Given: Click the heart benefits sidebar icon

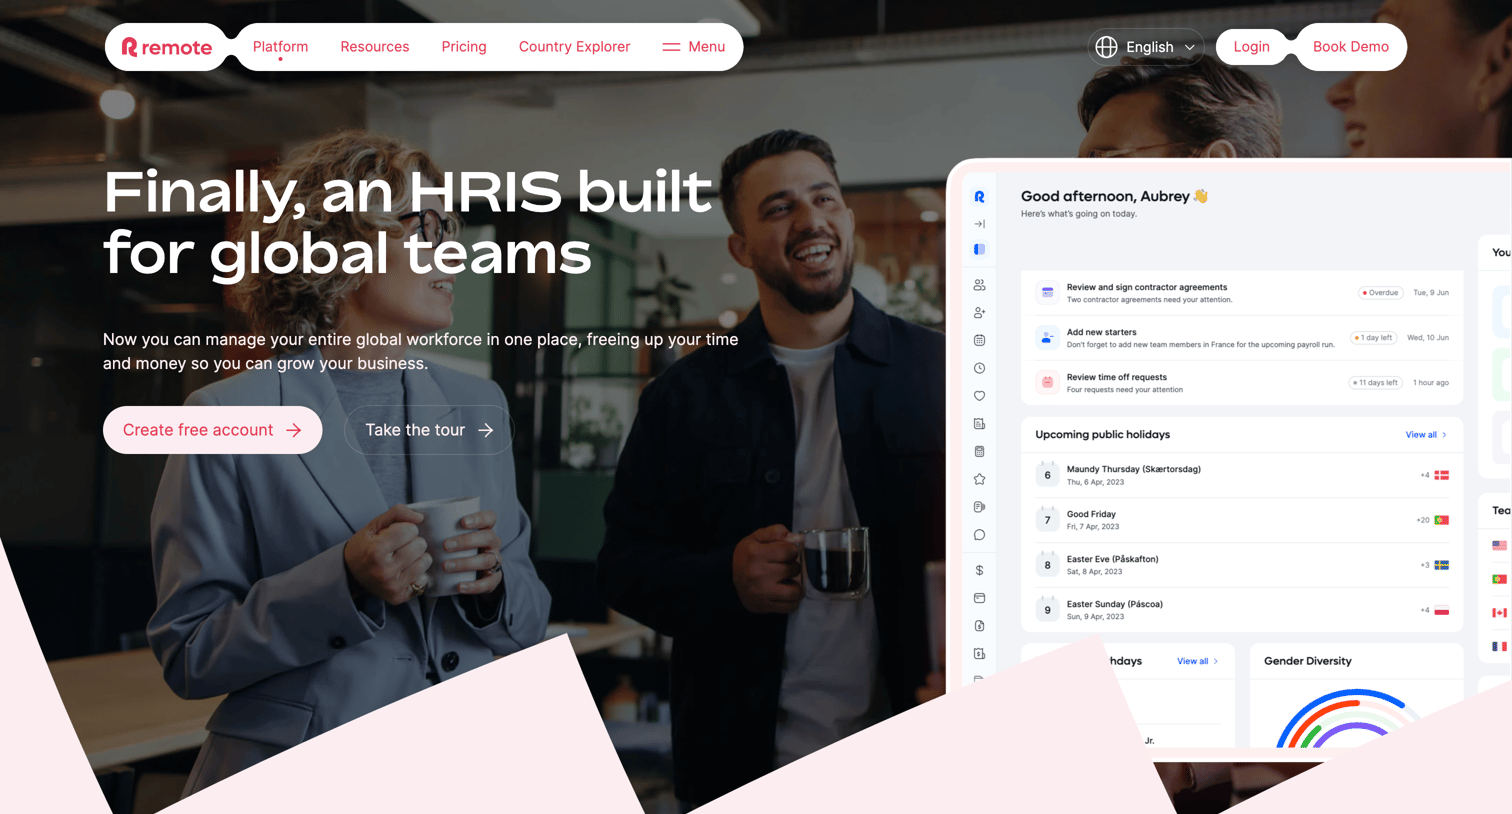Looking at the screenshot, I should click(979, 396).
